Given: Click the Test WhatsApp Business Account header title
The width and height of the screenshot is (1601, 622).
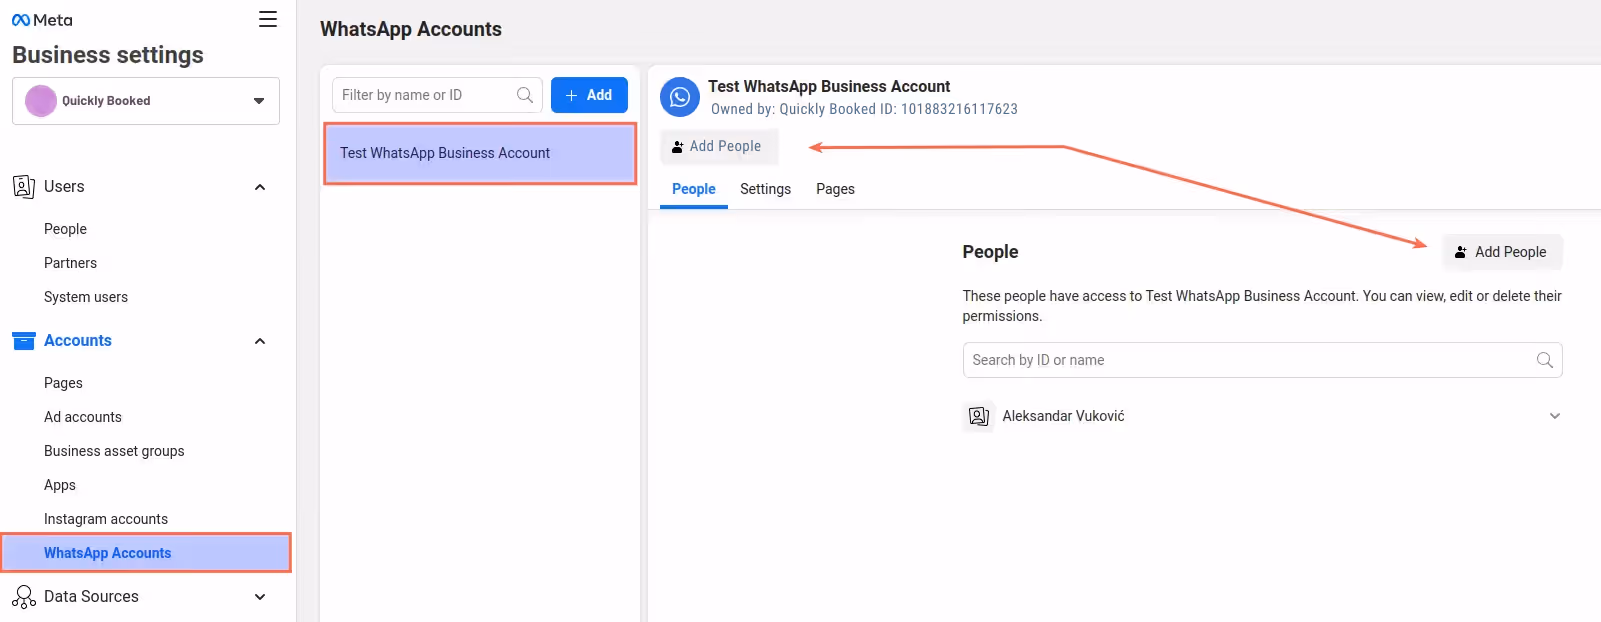Looking at the screenshot, I should point(829,87).
